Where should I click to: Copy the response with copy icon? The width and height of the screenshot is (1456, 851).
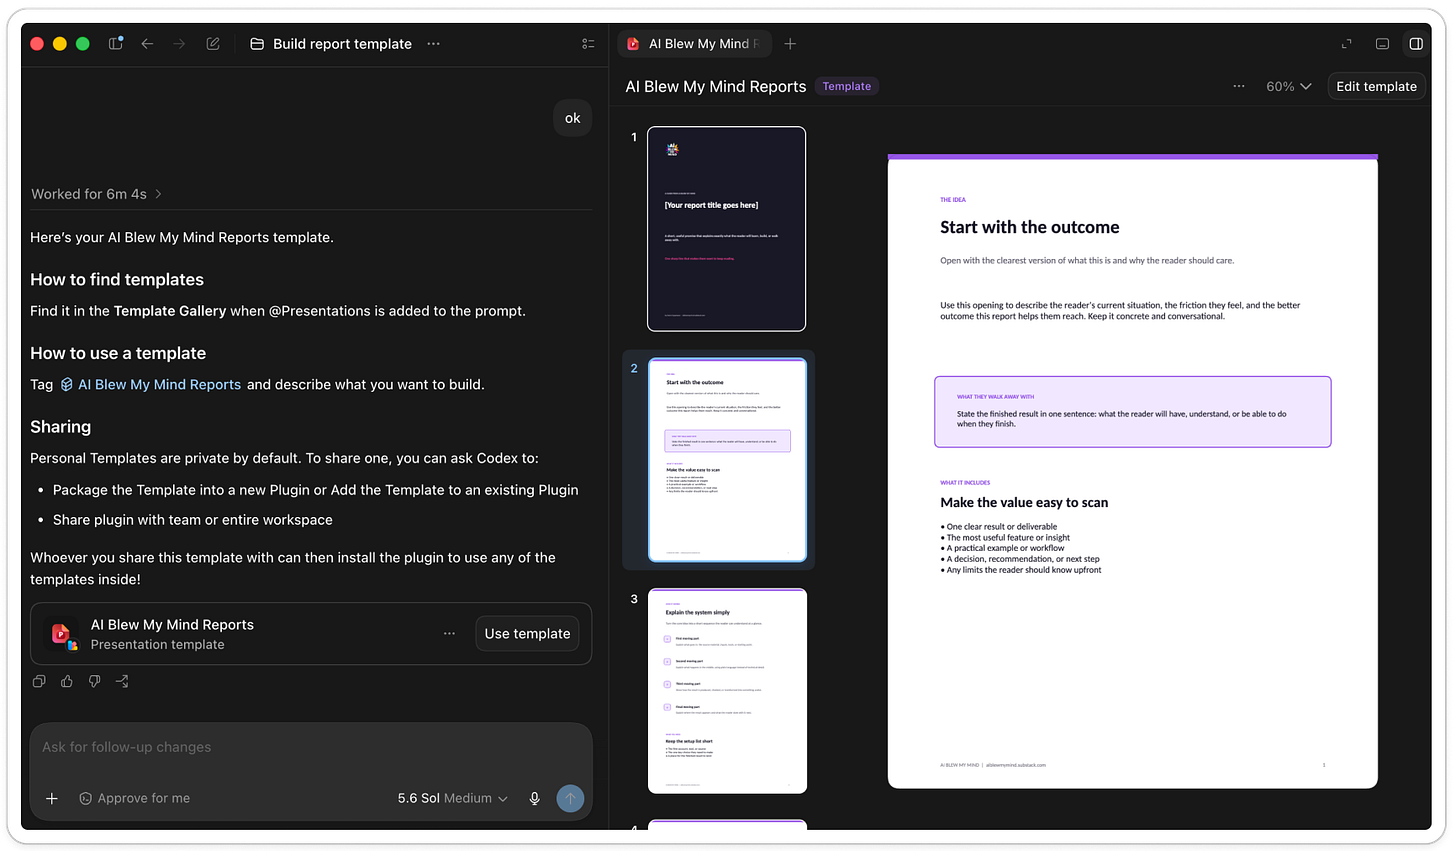click(39, 682)
